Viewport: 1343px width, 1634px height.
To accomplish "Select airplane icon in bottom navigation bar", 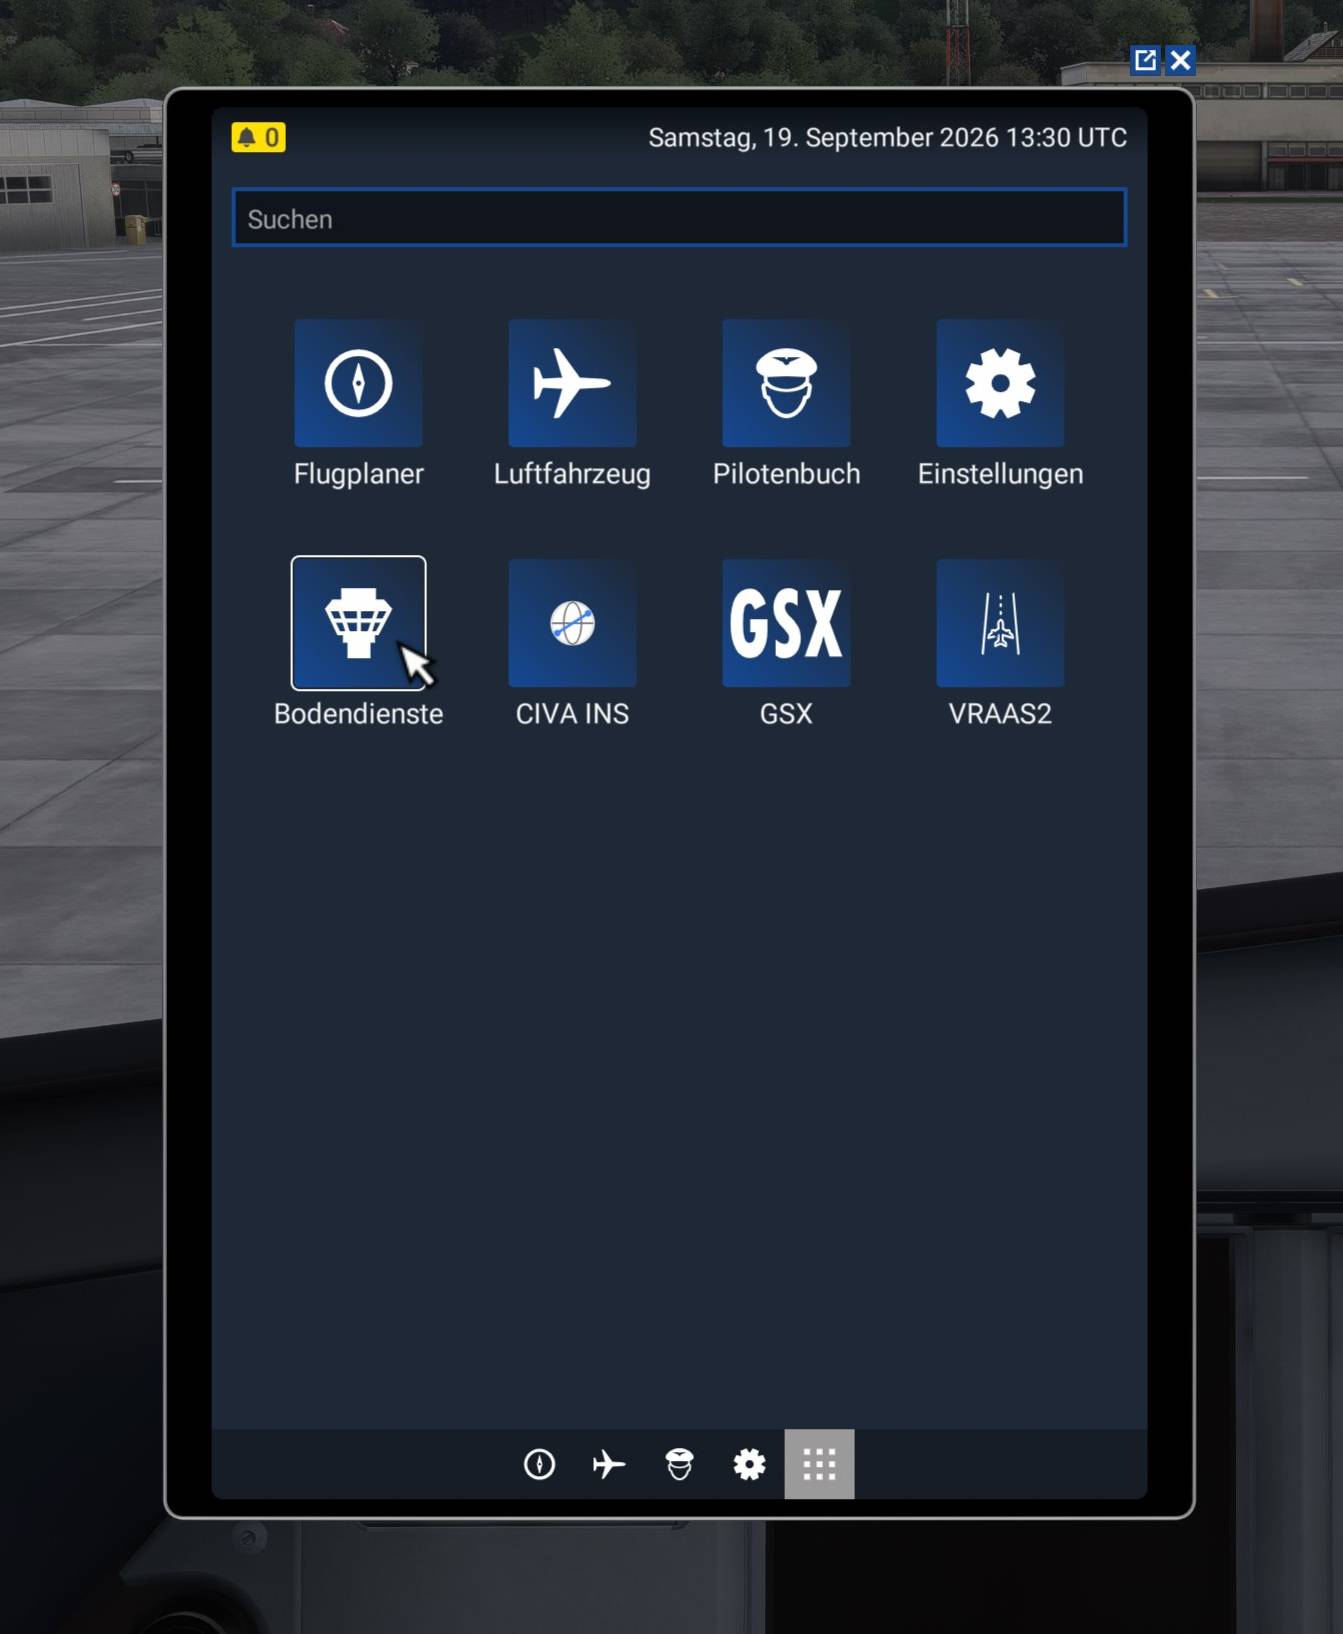I will pos(609,1464).
